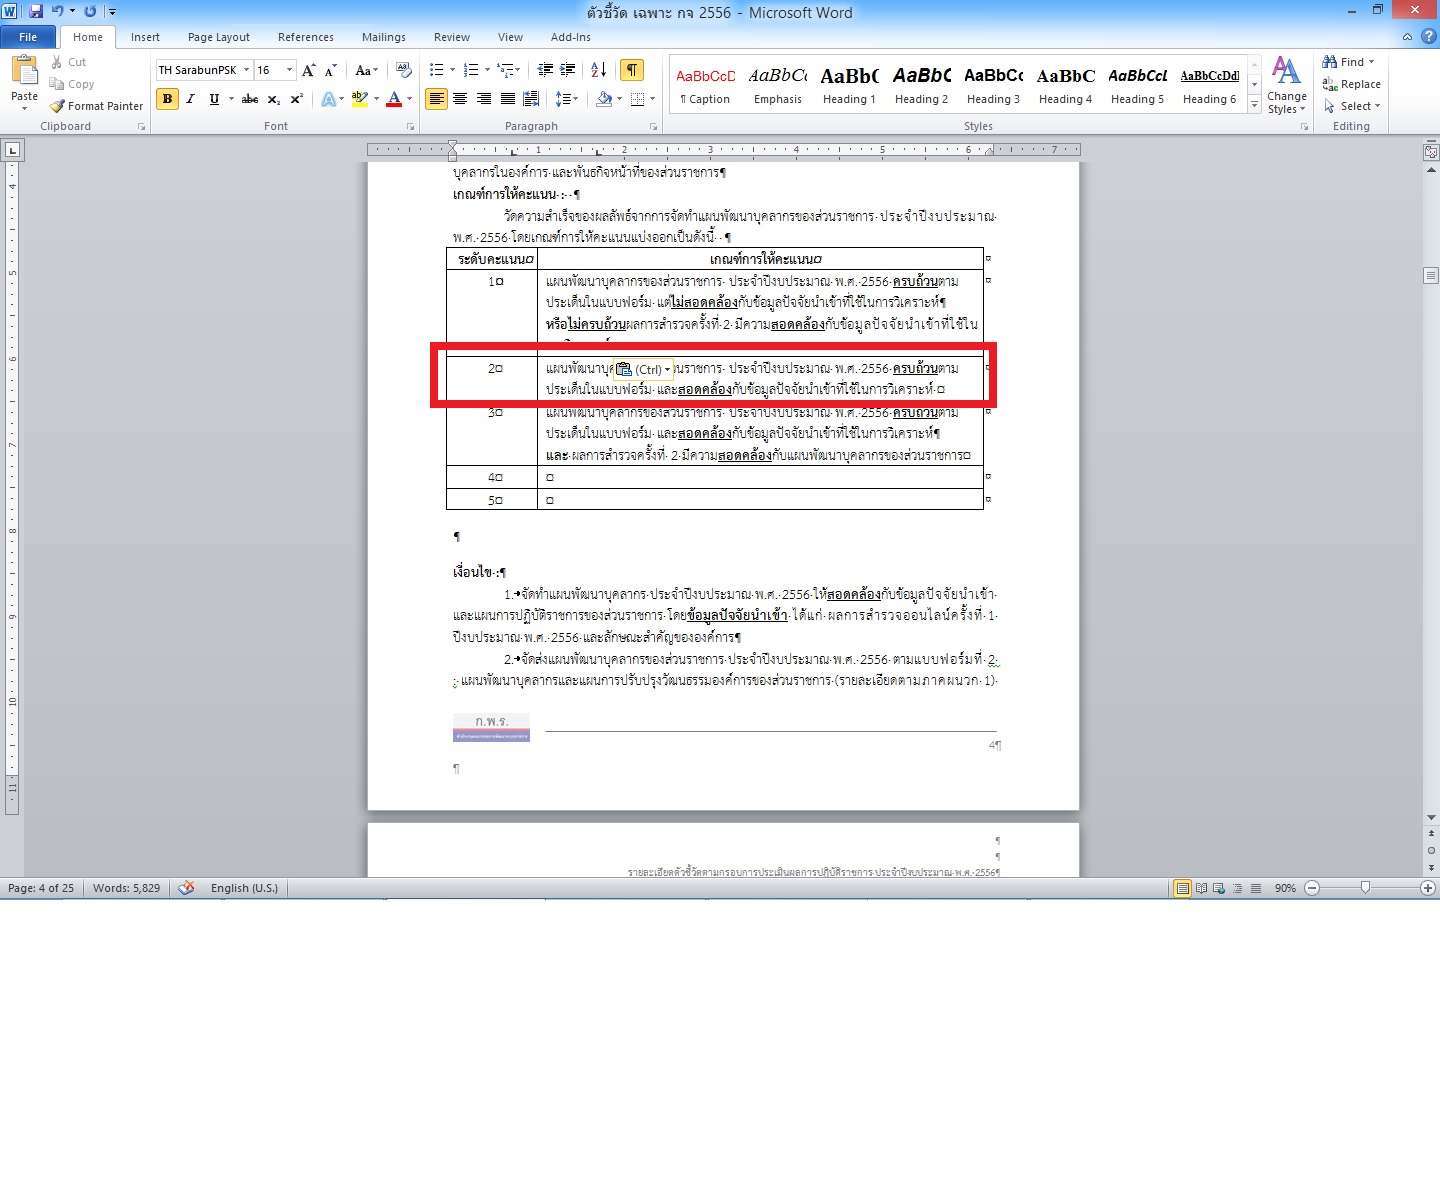Viewport: 1440px width, 1204px height.
Task: Open the Multilevel List dropdown
Action: pyautogui.click(x=509, y=70)
